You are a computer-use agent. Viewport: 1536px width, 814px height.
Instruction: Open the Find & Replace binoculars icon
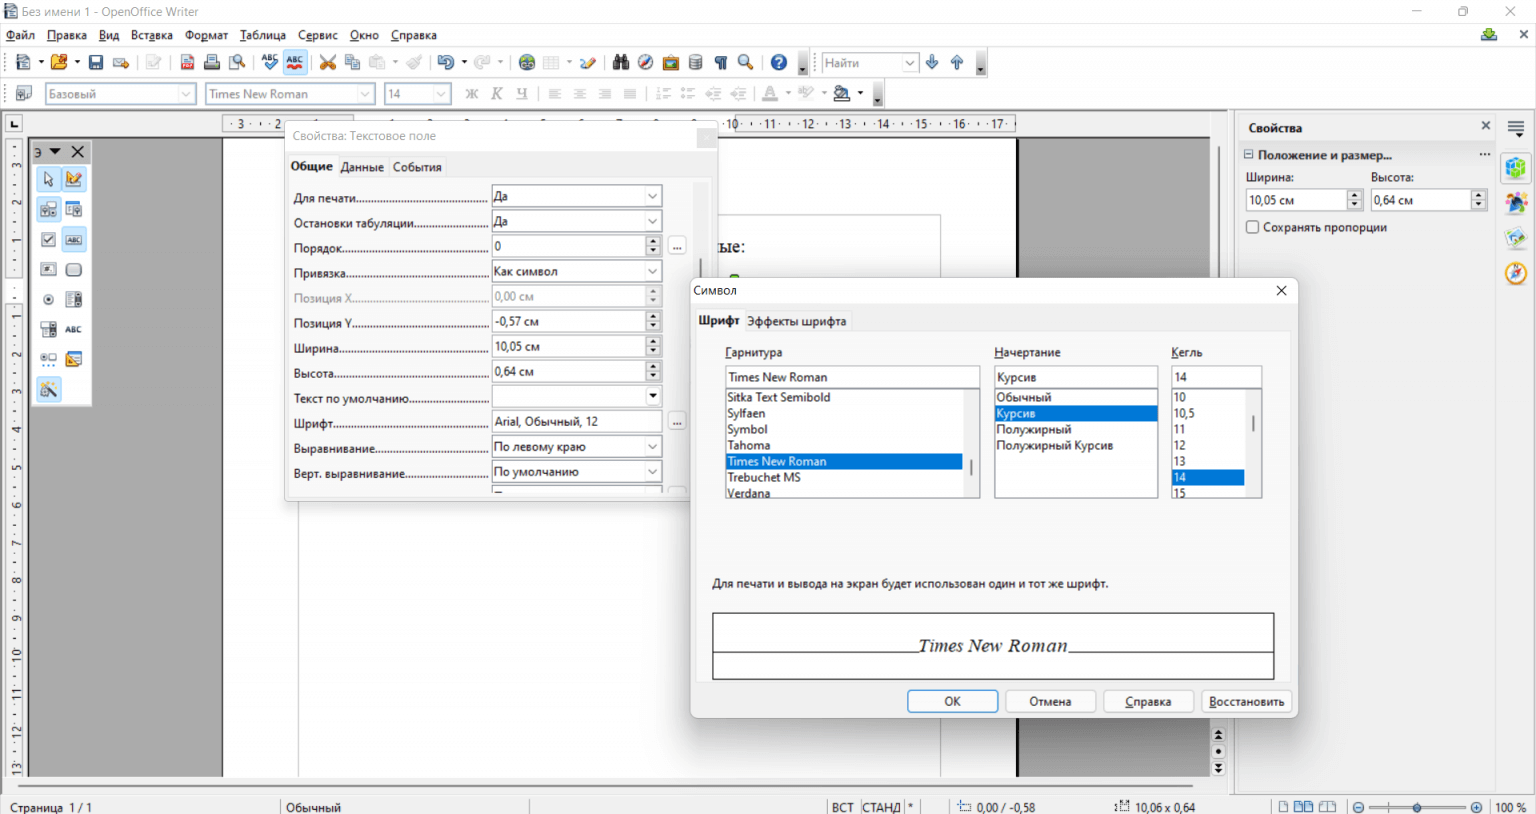[621, 63]
